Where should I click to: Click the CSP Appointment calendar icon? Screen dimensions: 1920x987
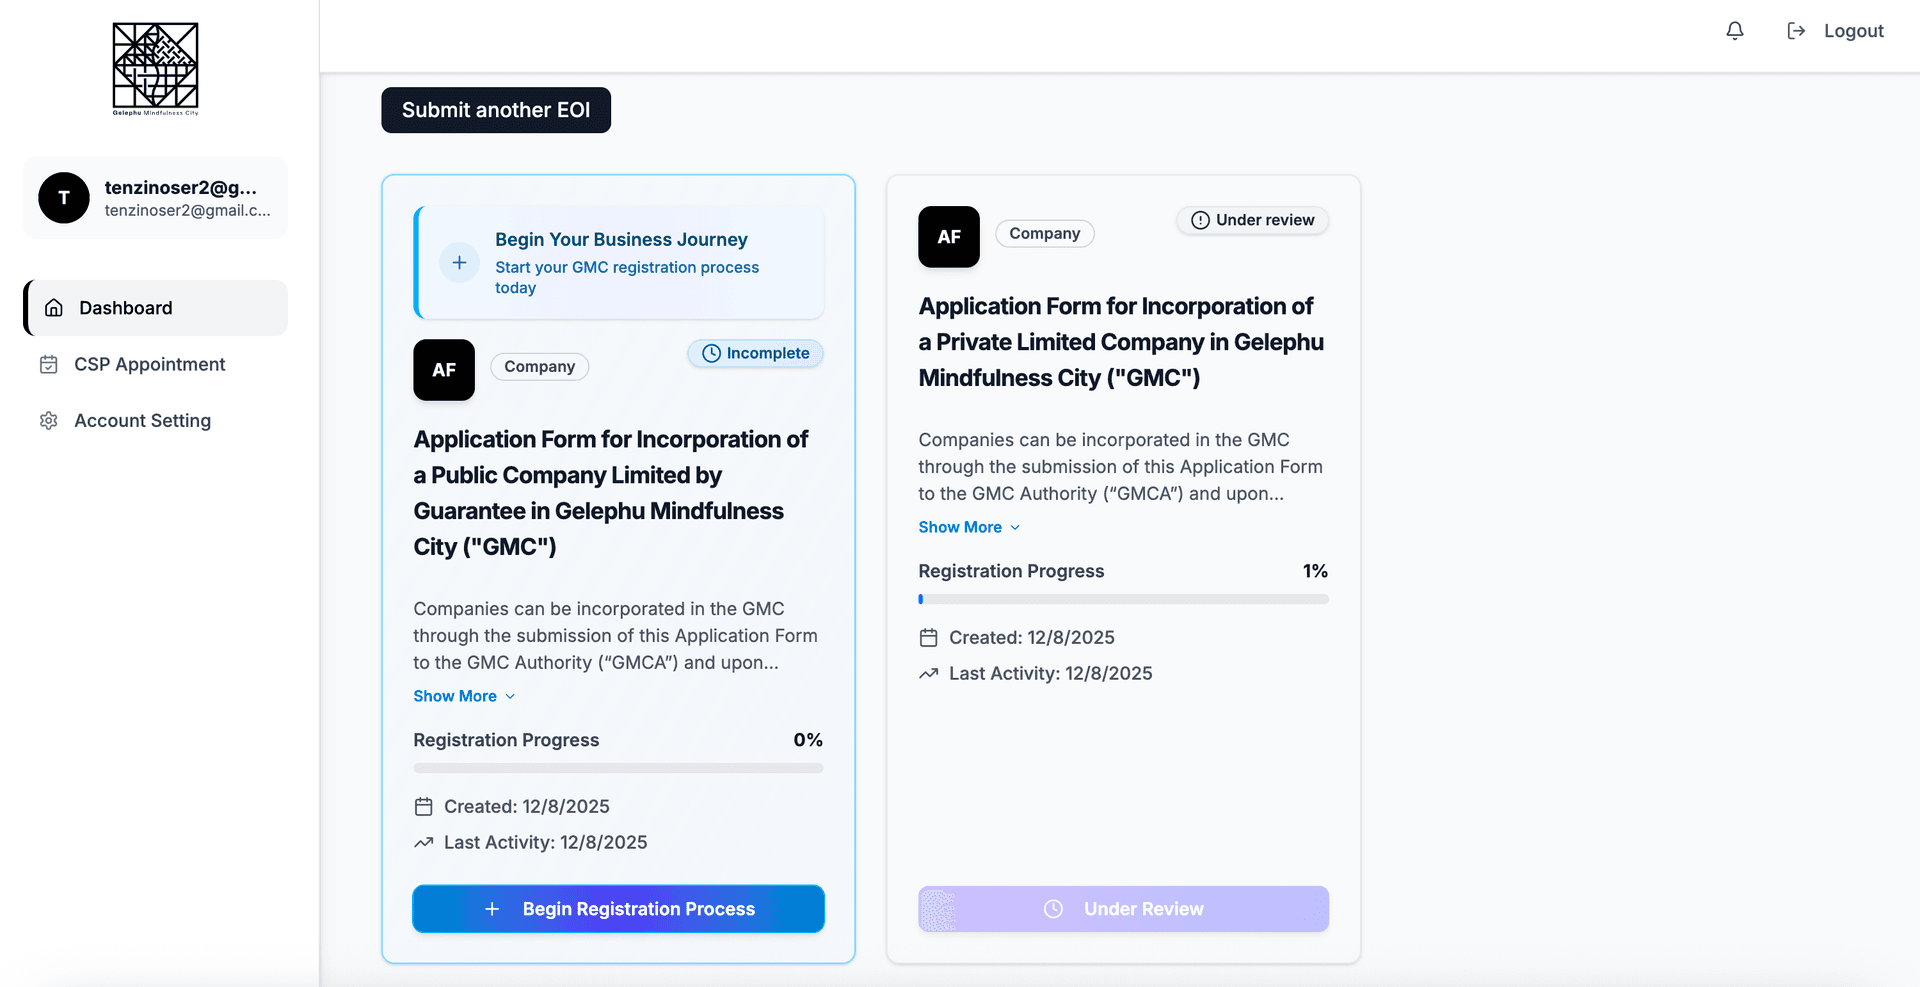[x=48, y=364]
